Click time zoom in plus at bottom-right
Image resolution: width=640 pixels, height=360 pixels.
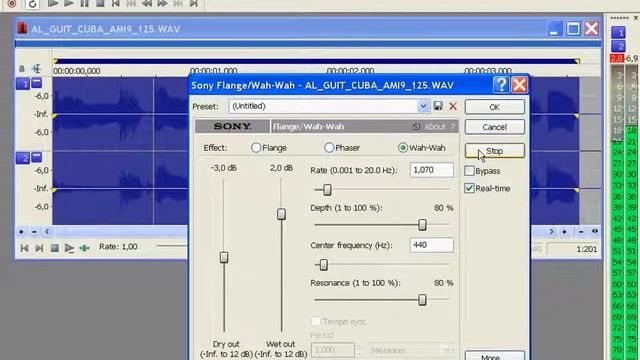pos(564,232)
